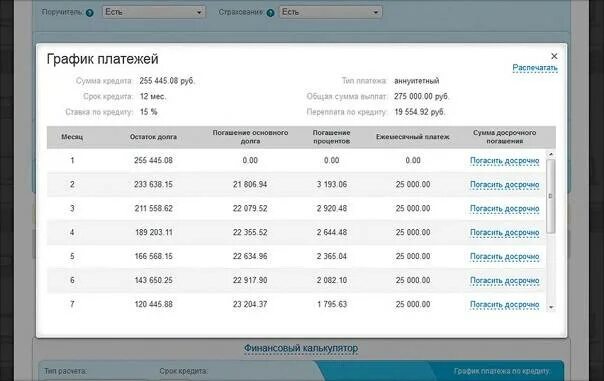
Task: Select the interest value 2 644.48
Action: pyautogui.click(x=332, y=232)
